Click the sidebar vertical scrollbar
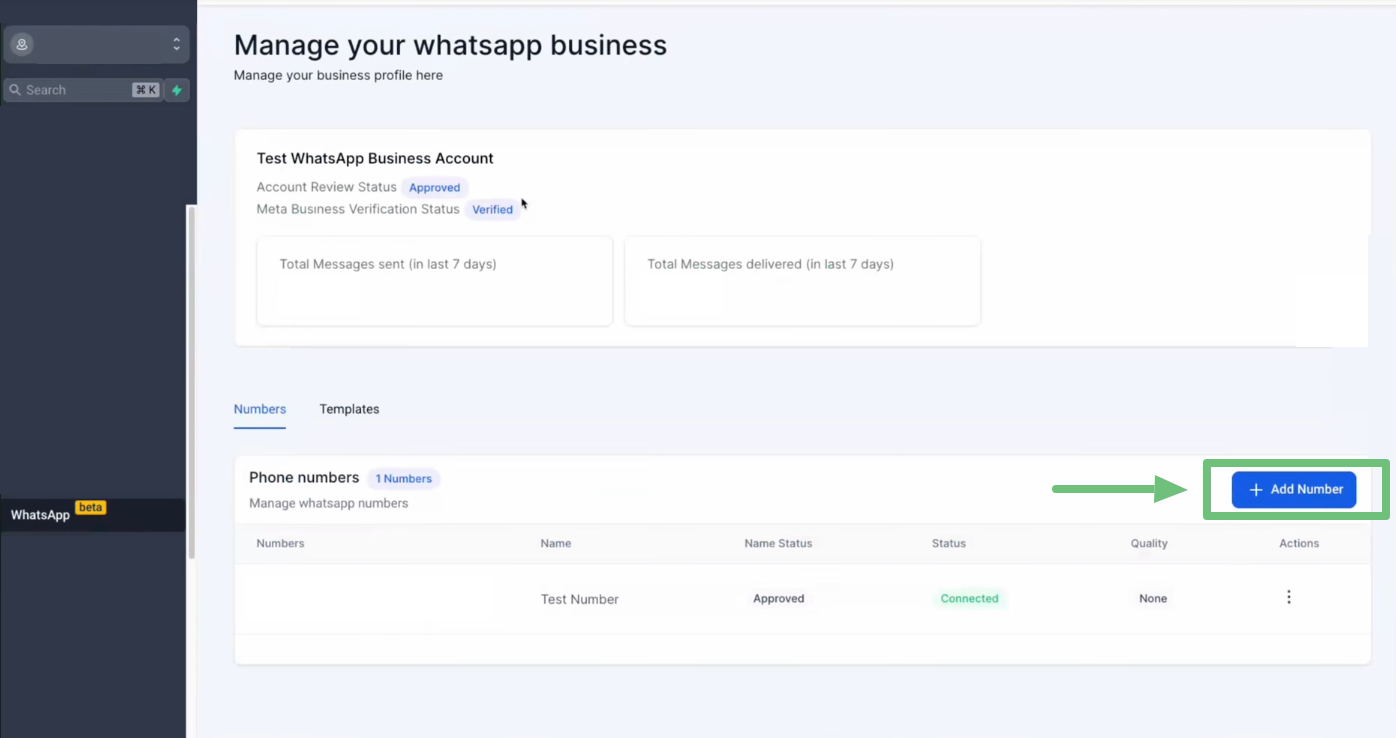The image size is (1396, 738). point(191,381)
